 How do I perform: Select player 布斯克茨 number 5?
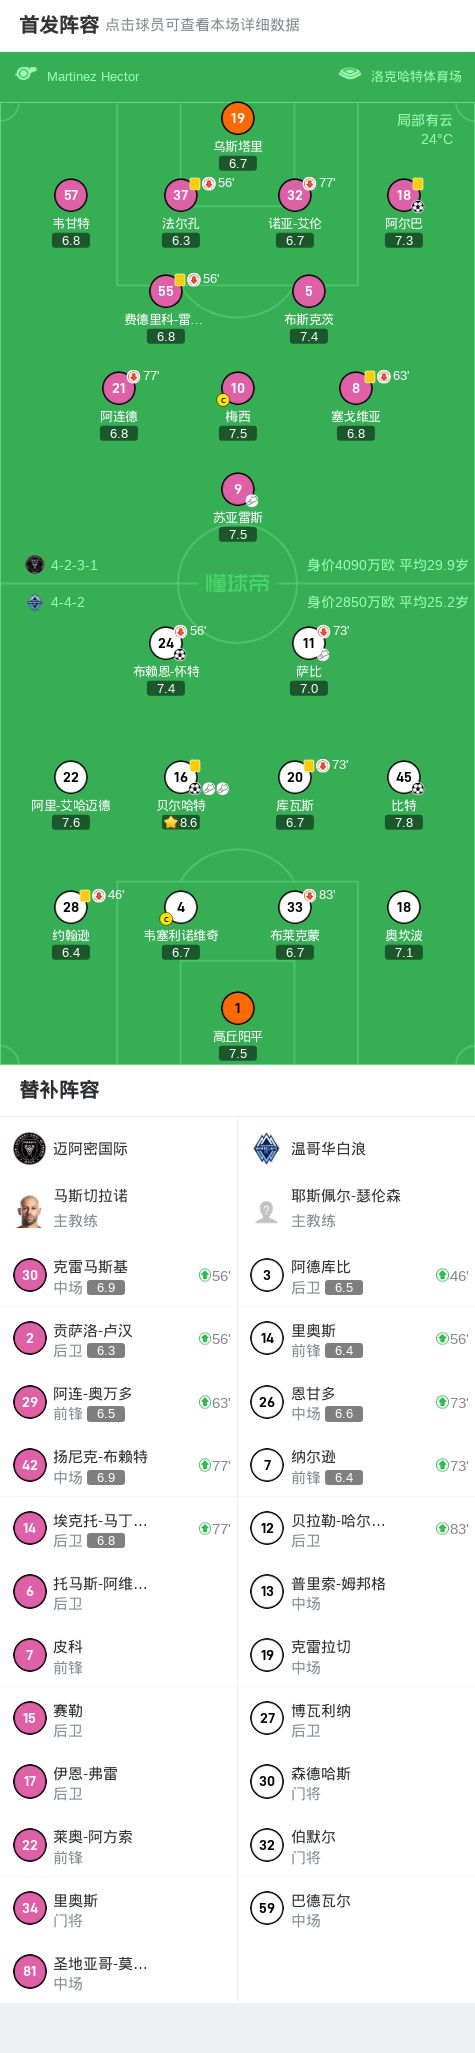coord(309,291)
